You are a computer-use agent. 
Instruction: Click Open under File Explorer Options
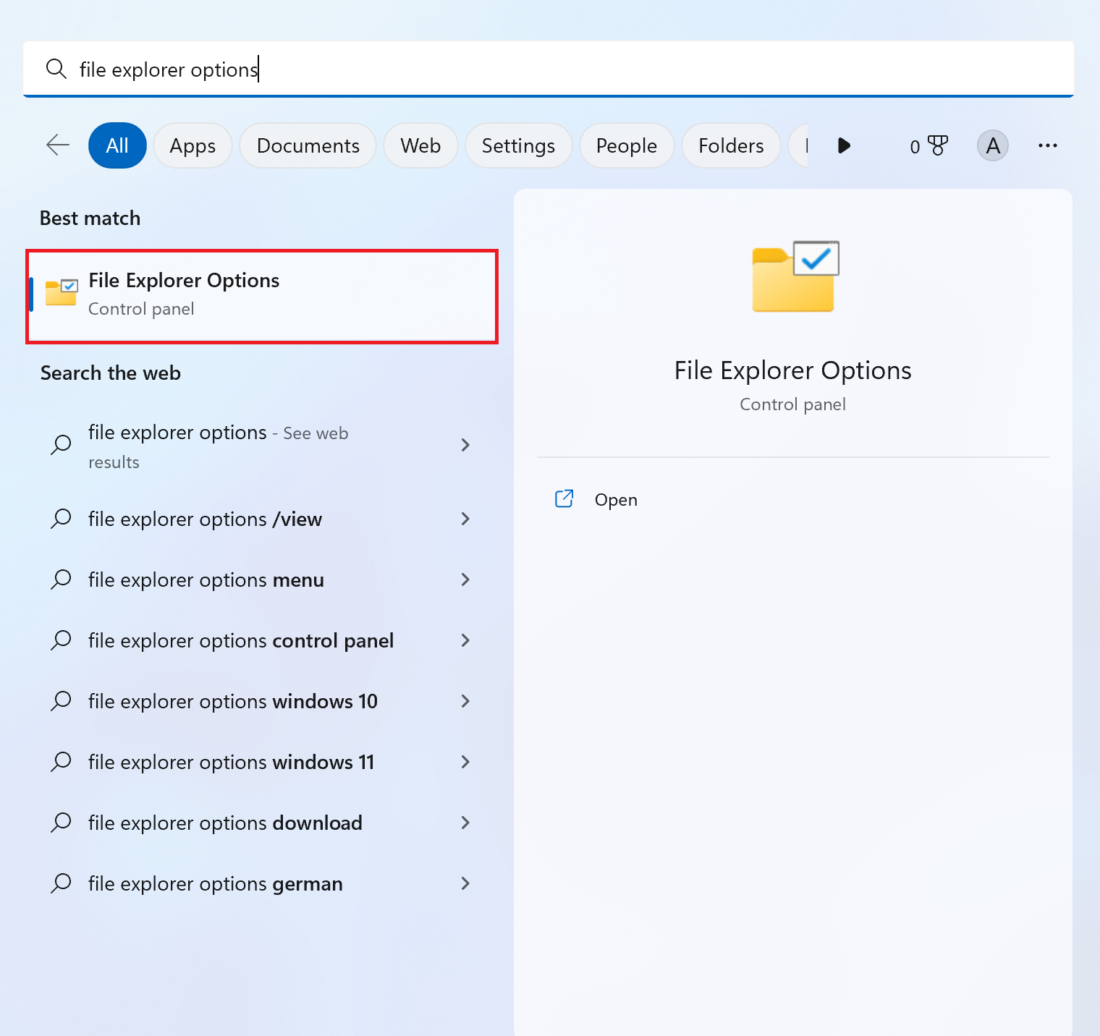[616, 499]
